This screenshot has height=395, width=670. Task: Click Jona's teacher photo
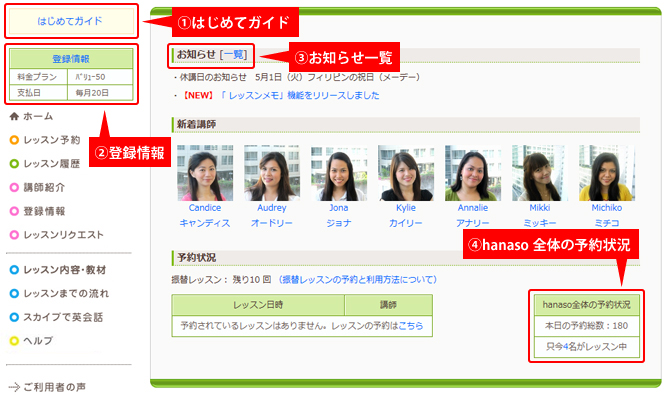339,173
